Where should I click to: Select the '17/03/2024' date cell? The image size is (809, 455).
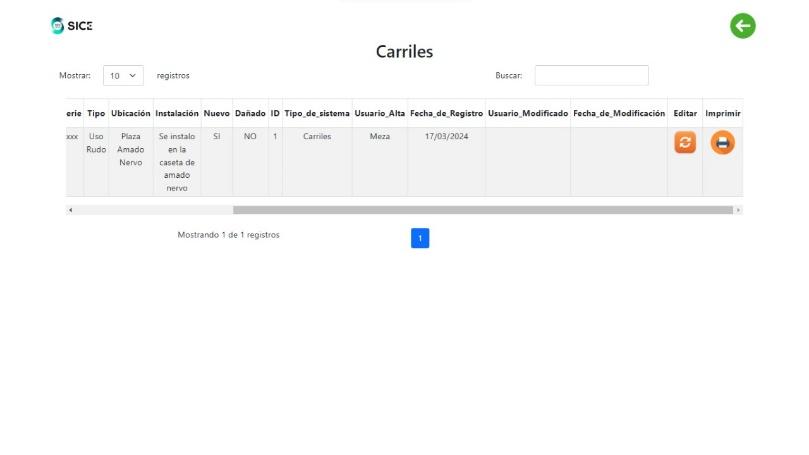446,162
